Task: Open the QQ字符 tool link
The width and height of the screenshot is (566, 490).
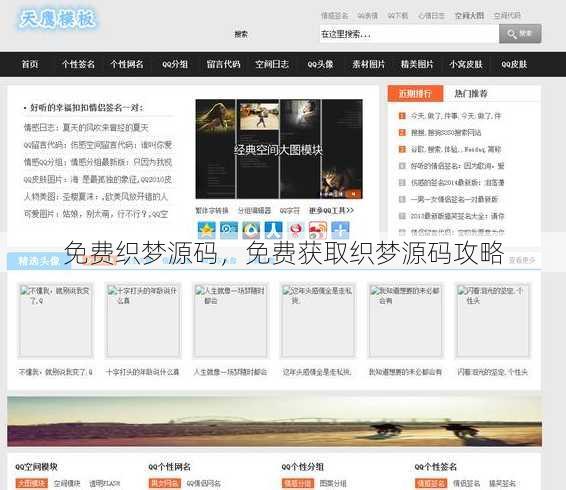Action: point(289,211)
